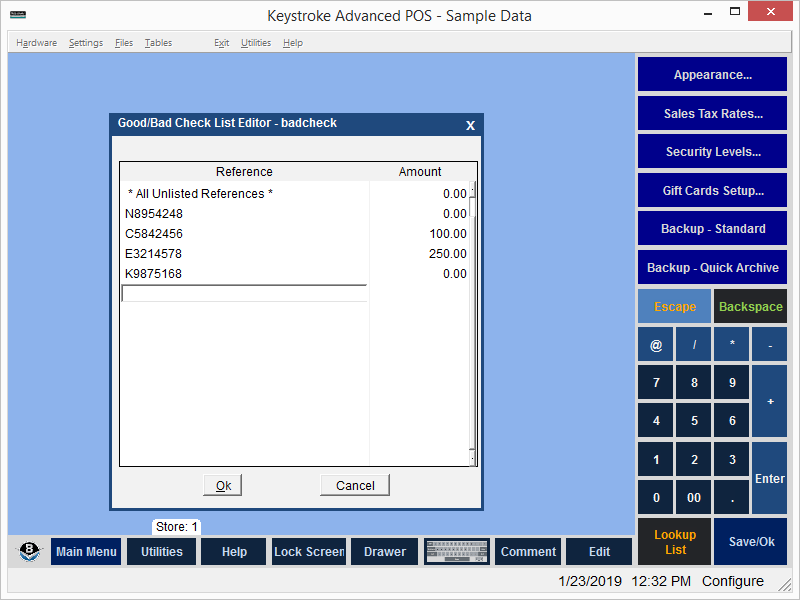This screenshot has width=800, height=600.
Task: Click the Edit button in the bottom bar
Action: click(599, 552)
